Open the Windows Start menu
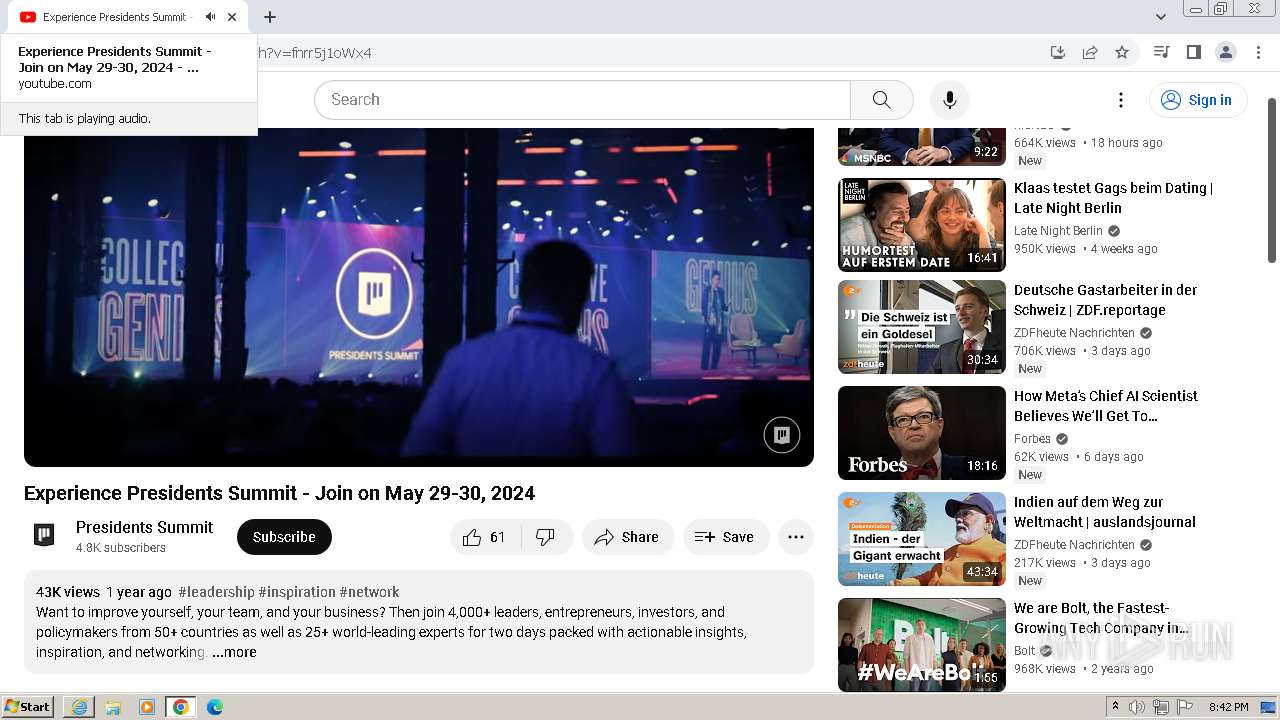Screen dimensions: 1280x720 point(28,707)
